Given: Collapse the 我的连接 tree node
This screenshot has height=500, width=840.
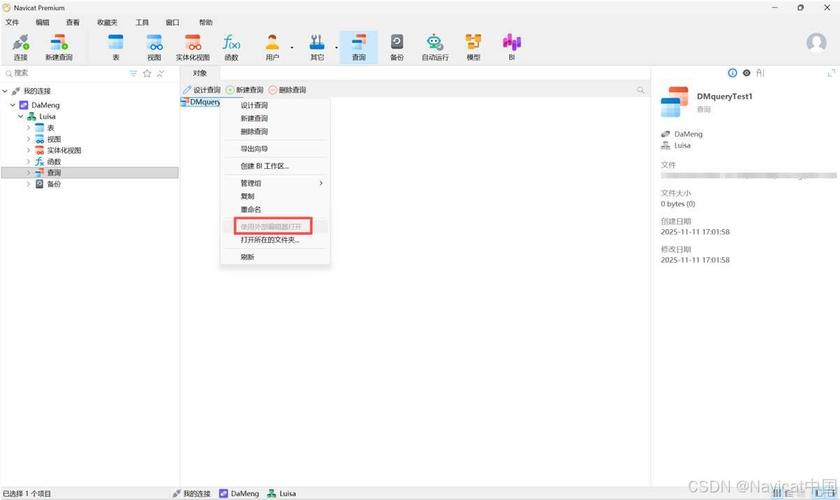Looking at the screenshot, I should (5, 91).
